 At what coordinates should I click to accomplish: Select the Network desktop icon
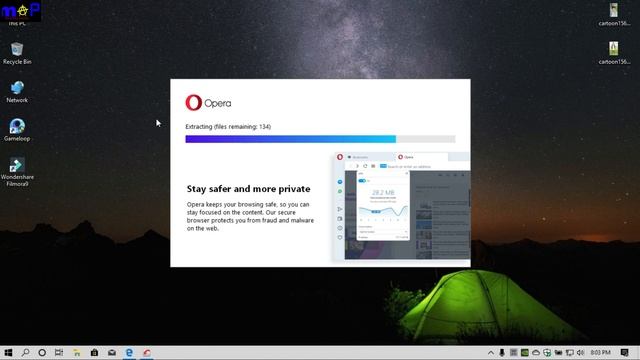(17, 92)
